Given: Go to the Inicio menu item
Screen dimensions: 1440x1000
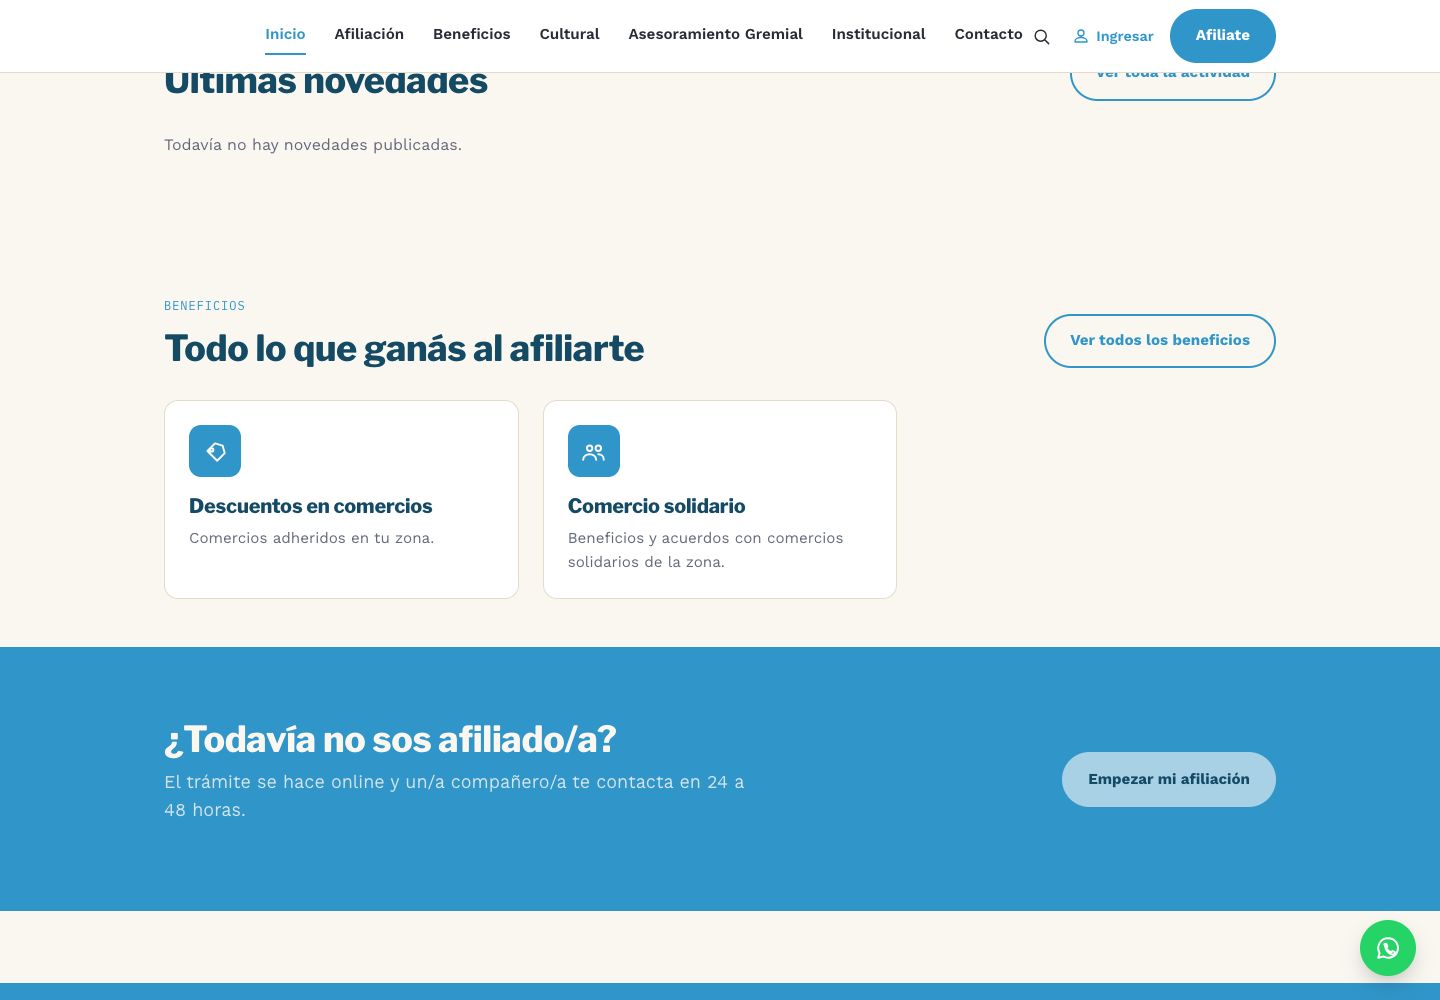Looking at the screenshot, I should (x=285, y=34).
